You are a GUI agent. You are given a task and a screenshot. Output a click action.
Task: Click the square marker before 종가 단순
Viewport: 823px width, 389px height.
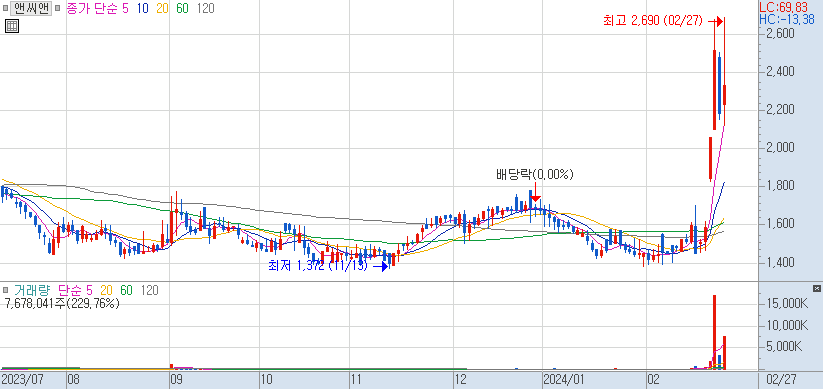(58, 9)
